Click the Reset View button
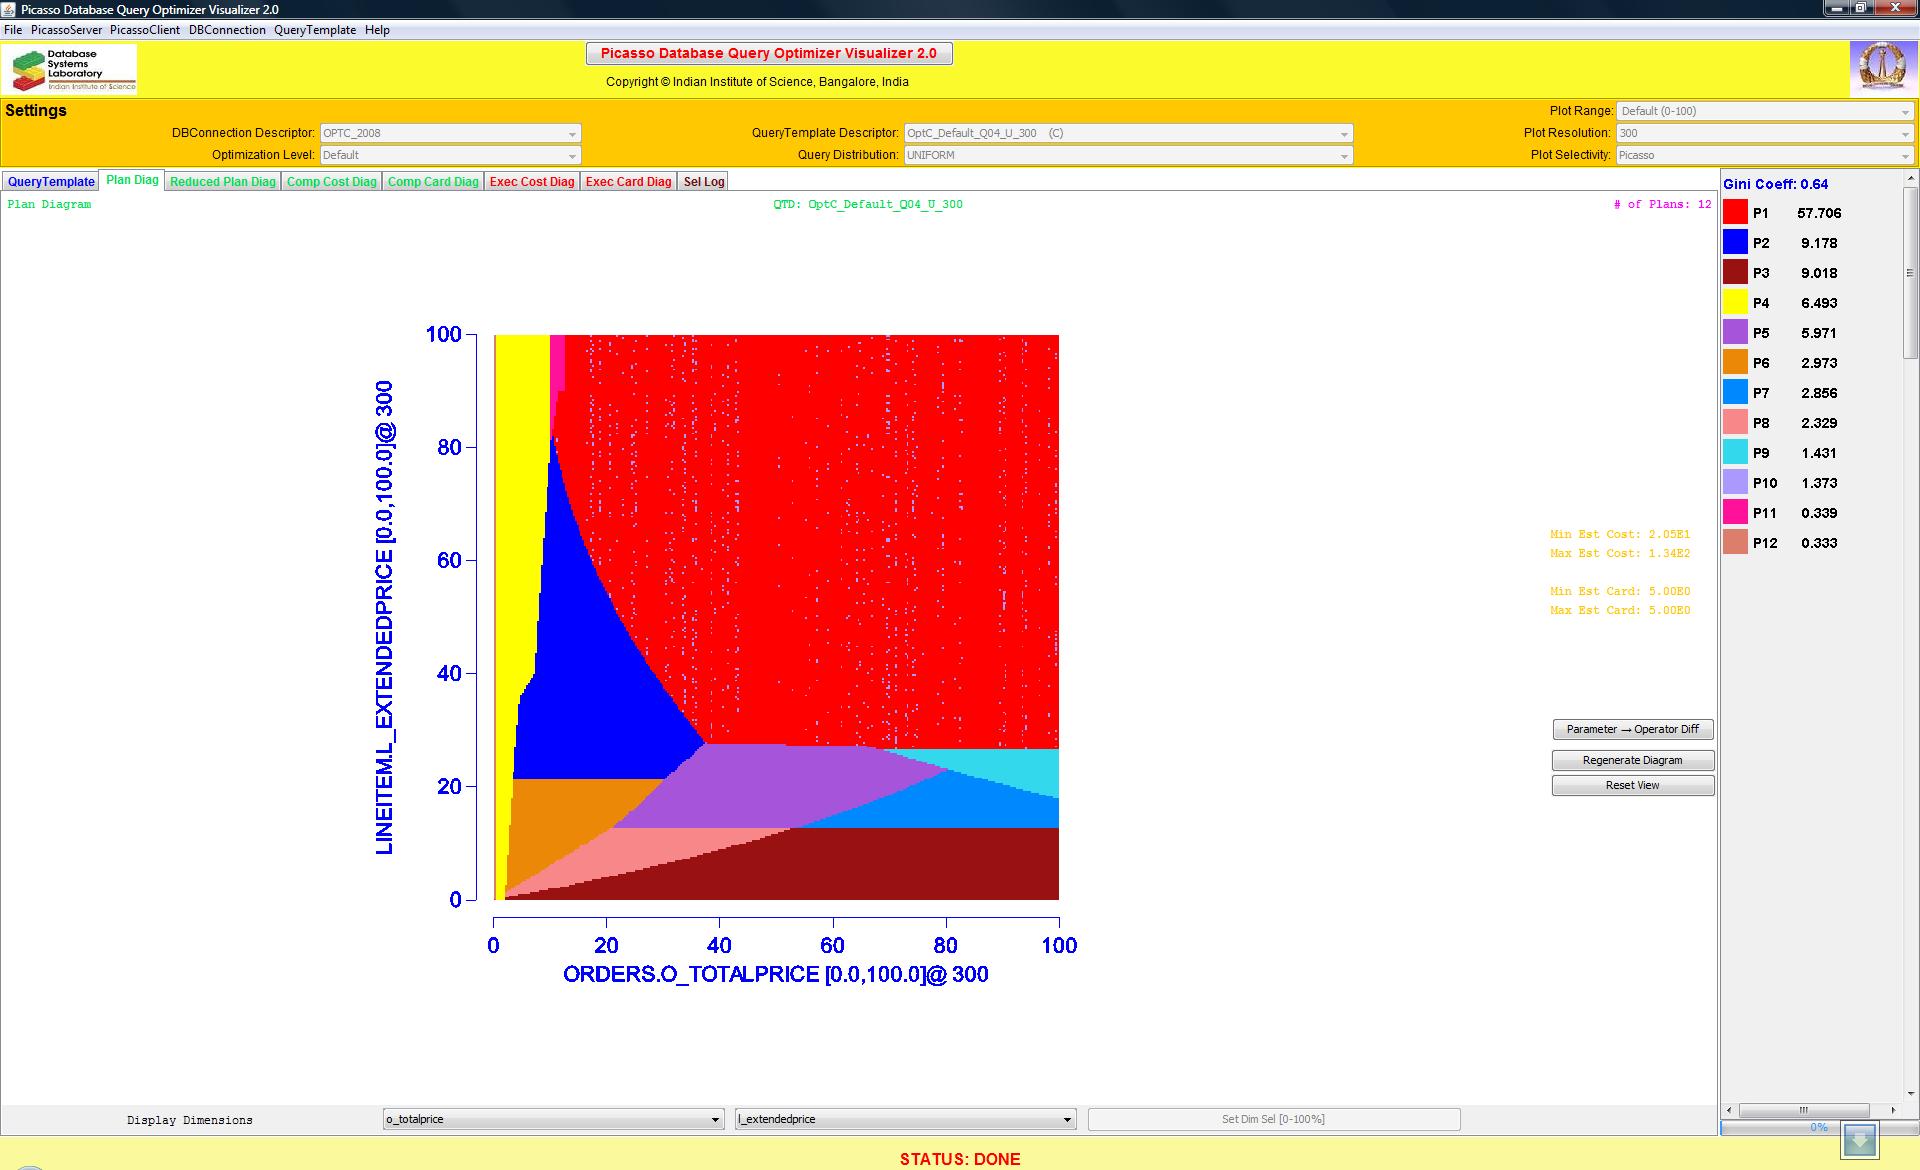 coord(1632,785)
